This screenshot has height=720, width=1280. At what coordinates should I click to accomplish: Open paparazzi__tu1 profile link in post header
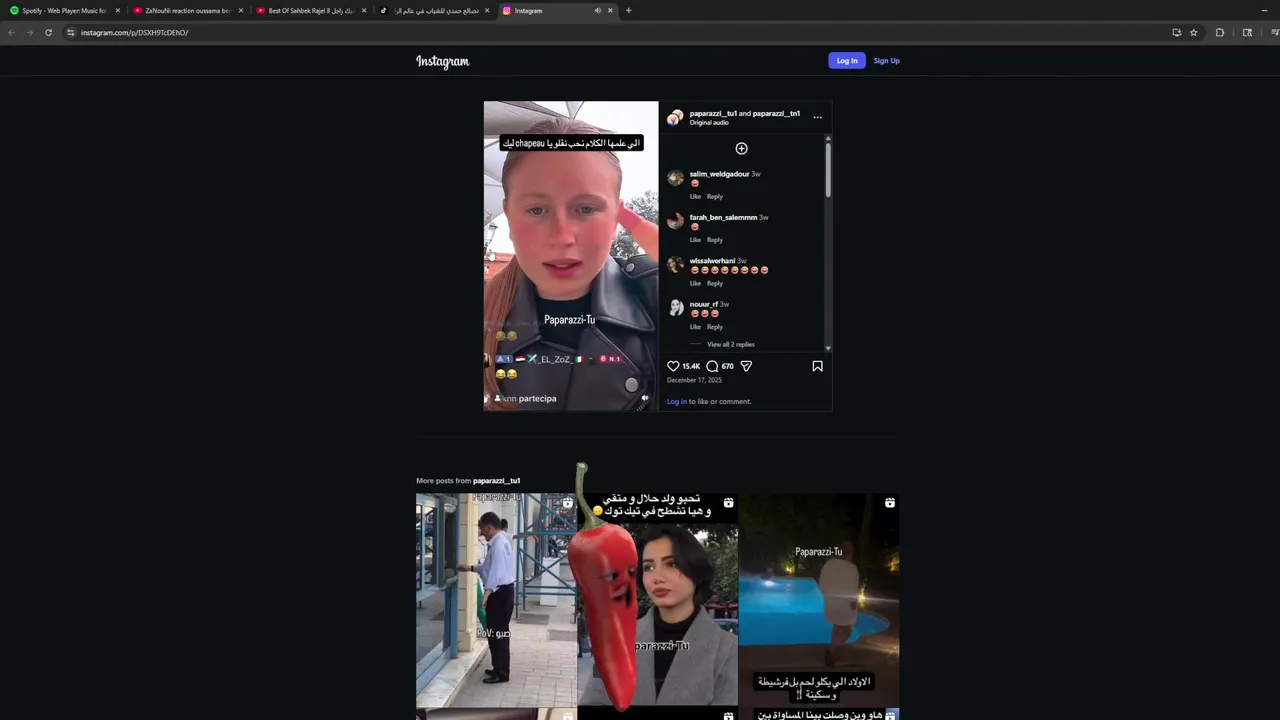click(x=713, y=113)
